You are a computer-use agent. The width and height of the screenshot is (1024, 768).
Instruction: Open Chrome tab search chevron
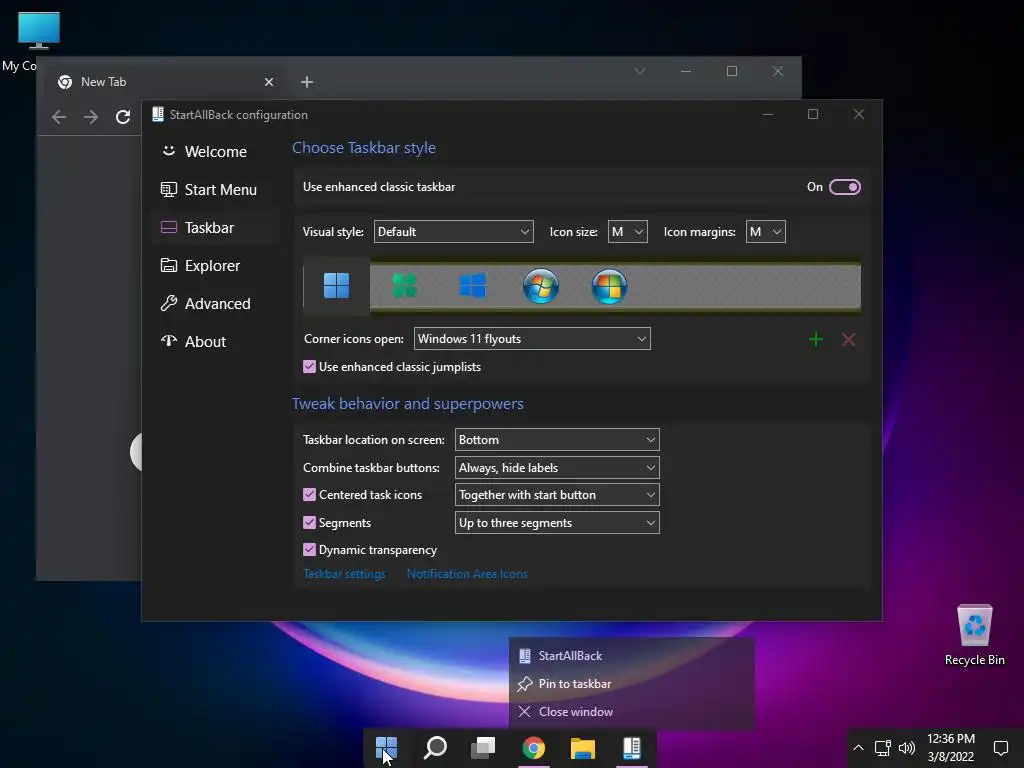coord(640,71)
